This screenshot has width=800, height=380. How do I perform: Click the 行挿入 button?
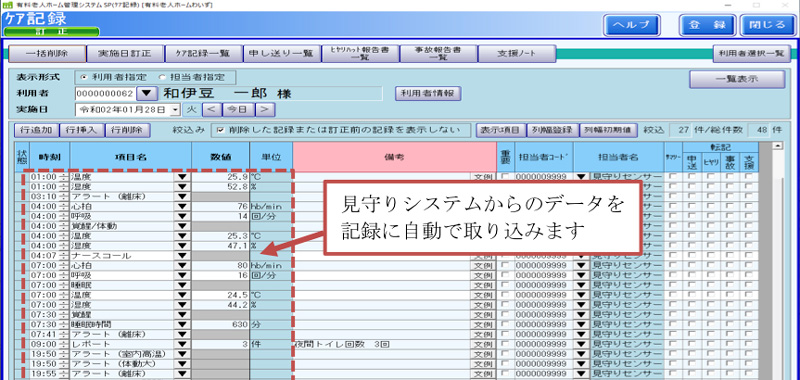[82, 130]
